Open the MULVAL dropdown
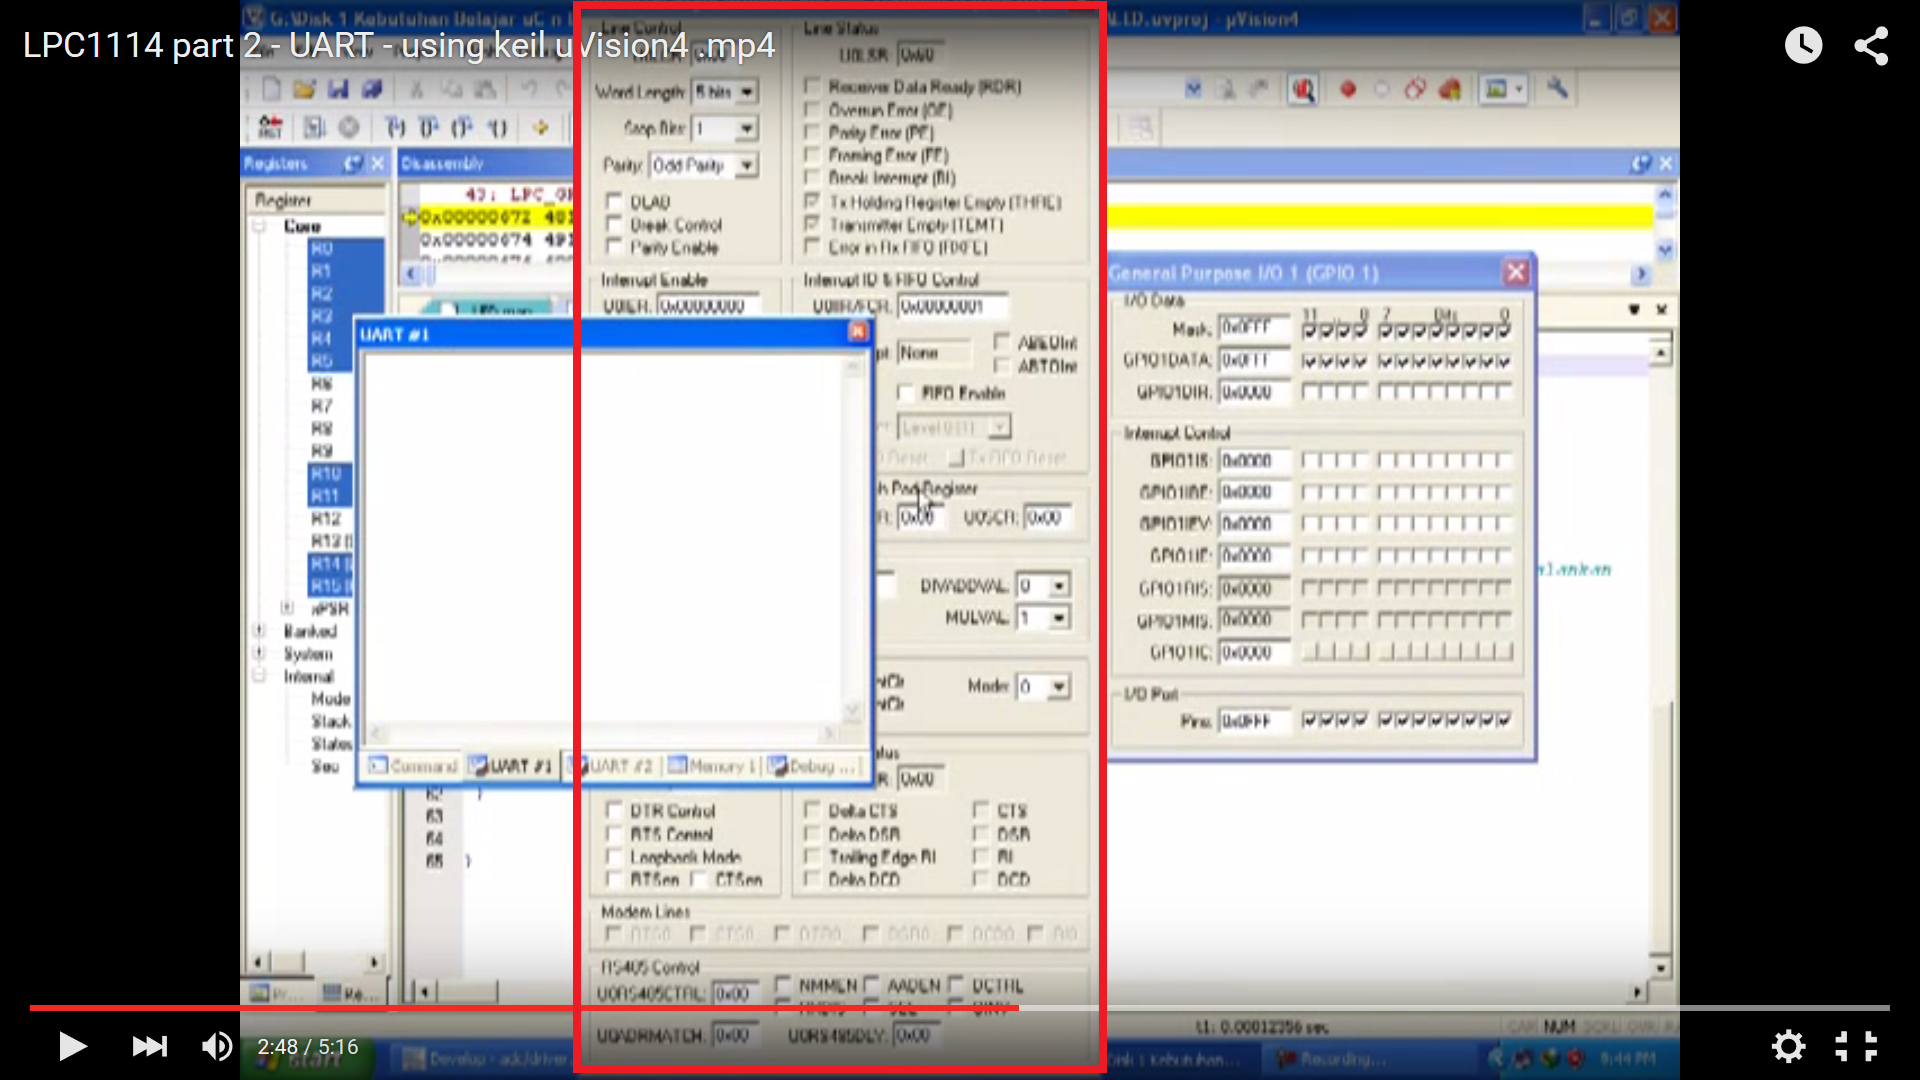The image size is (1920, 1080). click(1058, 618)
